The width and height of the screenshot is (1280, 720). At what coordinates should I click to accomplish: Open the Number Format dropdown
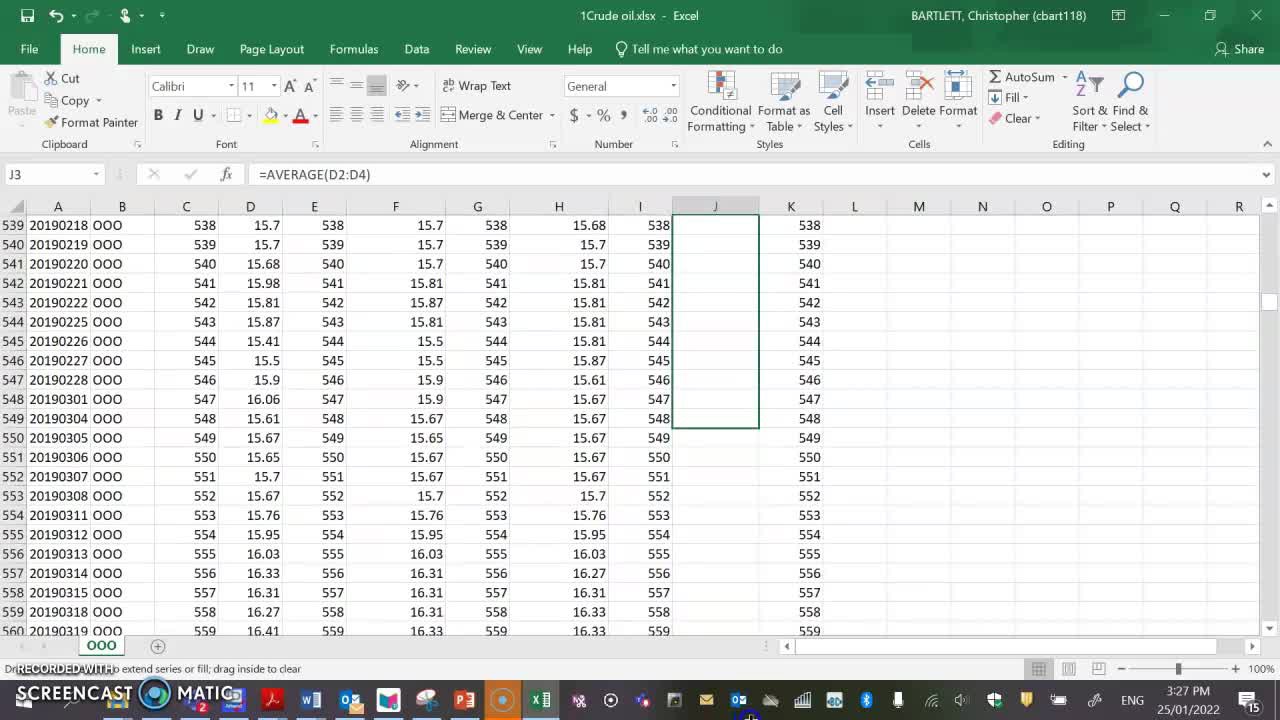click(x=673, y=85)
